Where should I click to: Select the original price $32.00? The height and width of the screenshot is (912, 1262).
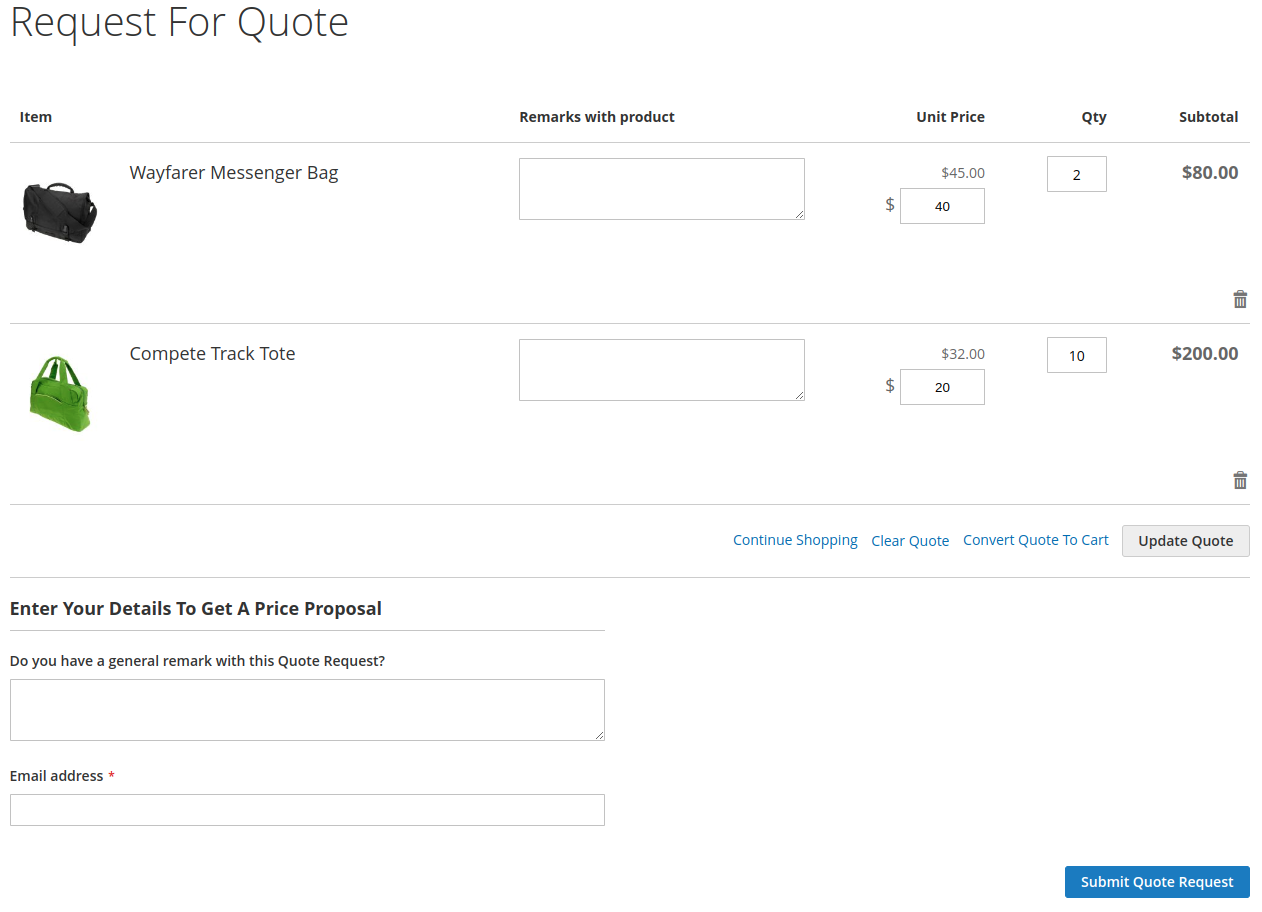click(963, 354)
